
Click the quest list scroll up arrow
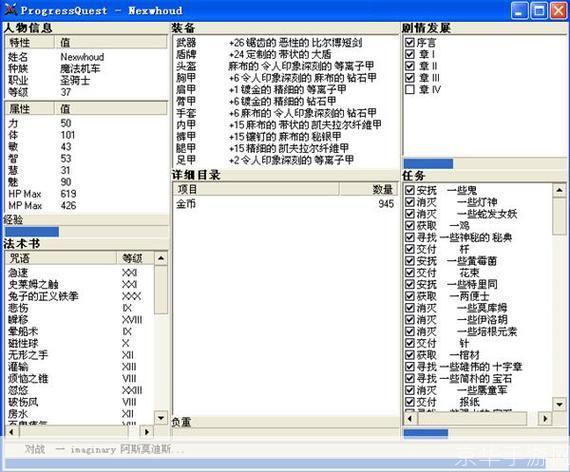point(559,190)
